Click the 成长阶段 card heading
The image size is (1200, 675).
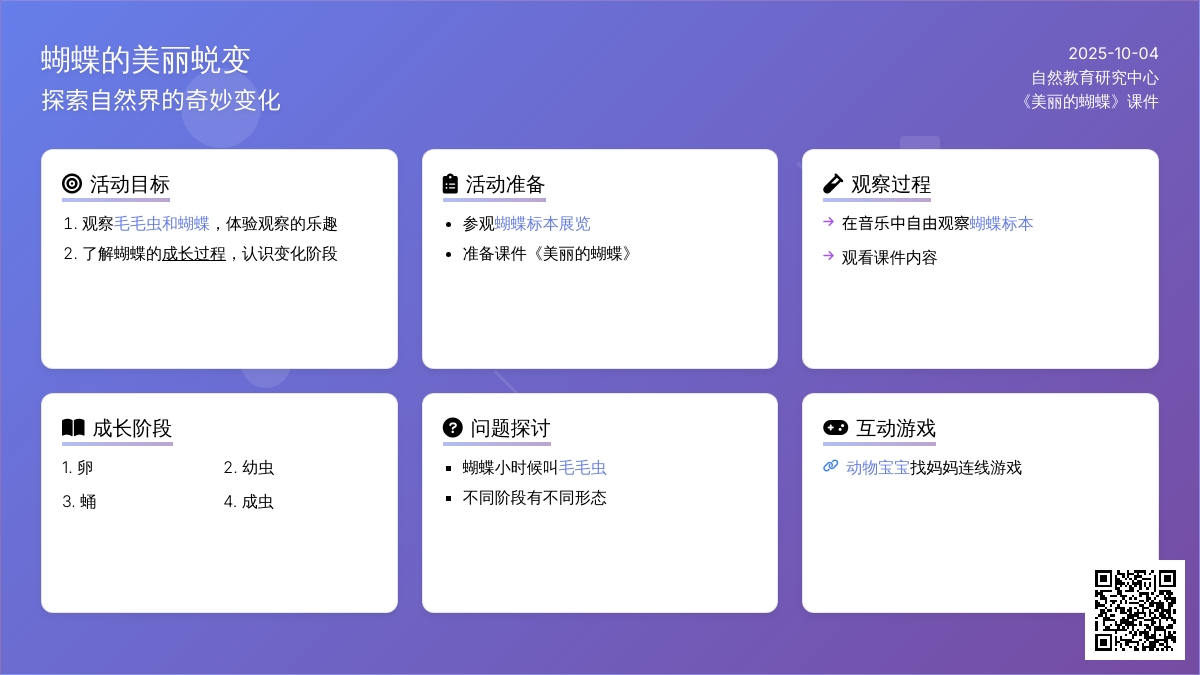[x=132, y=428]
